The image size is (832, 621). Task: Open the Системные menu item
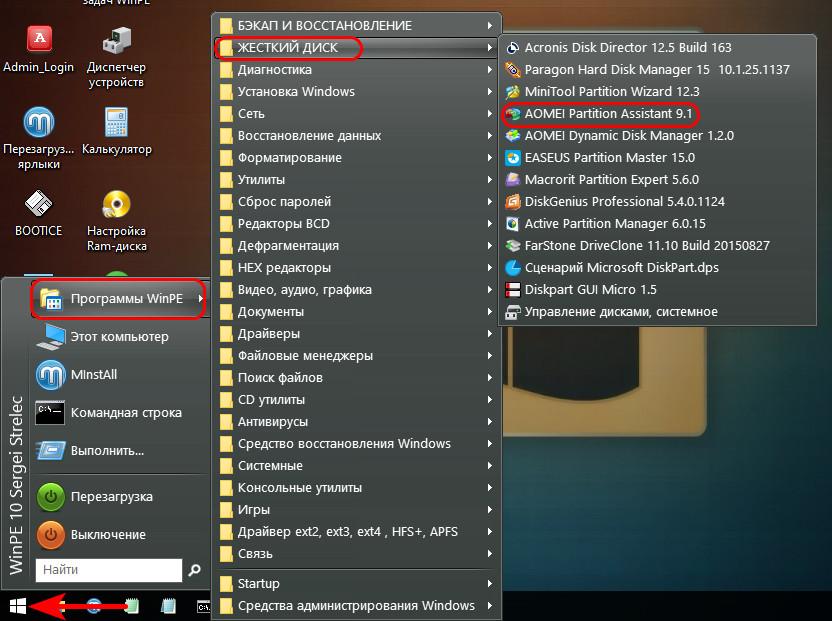357,465
